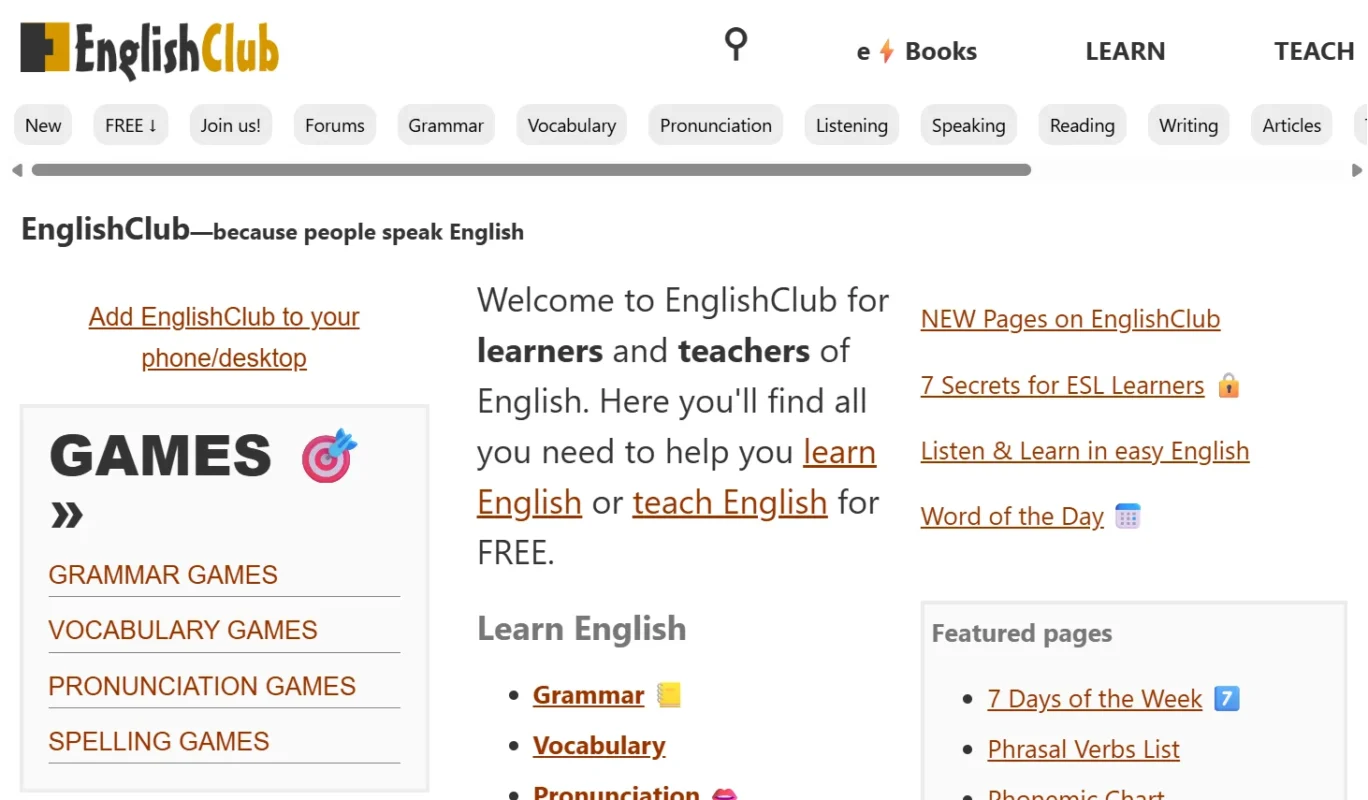The height and width of the screenshot is (800, 1368).
Task: Open the TEACH menu
Action: pyautogui.click(x=1313, y=50)
